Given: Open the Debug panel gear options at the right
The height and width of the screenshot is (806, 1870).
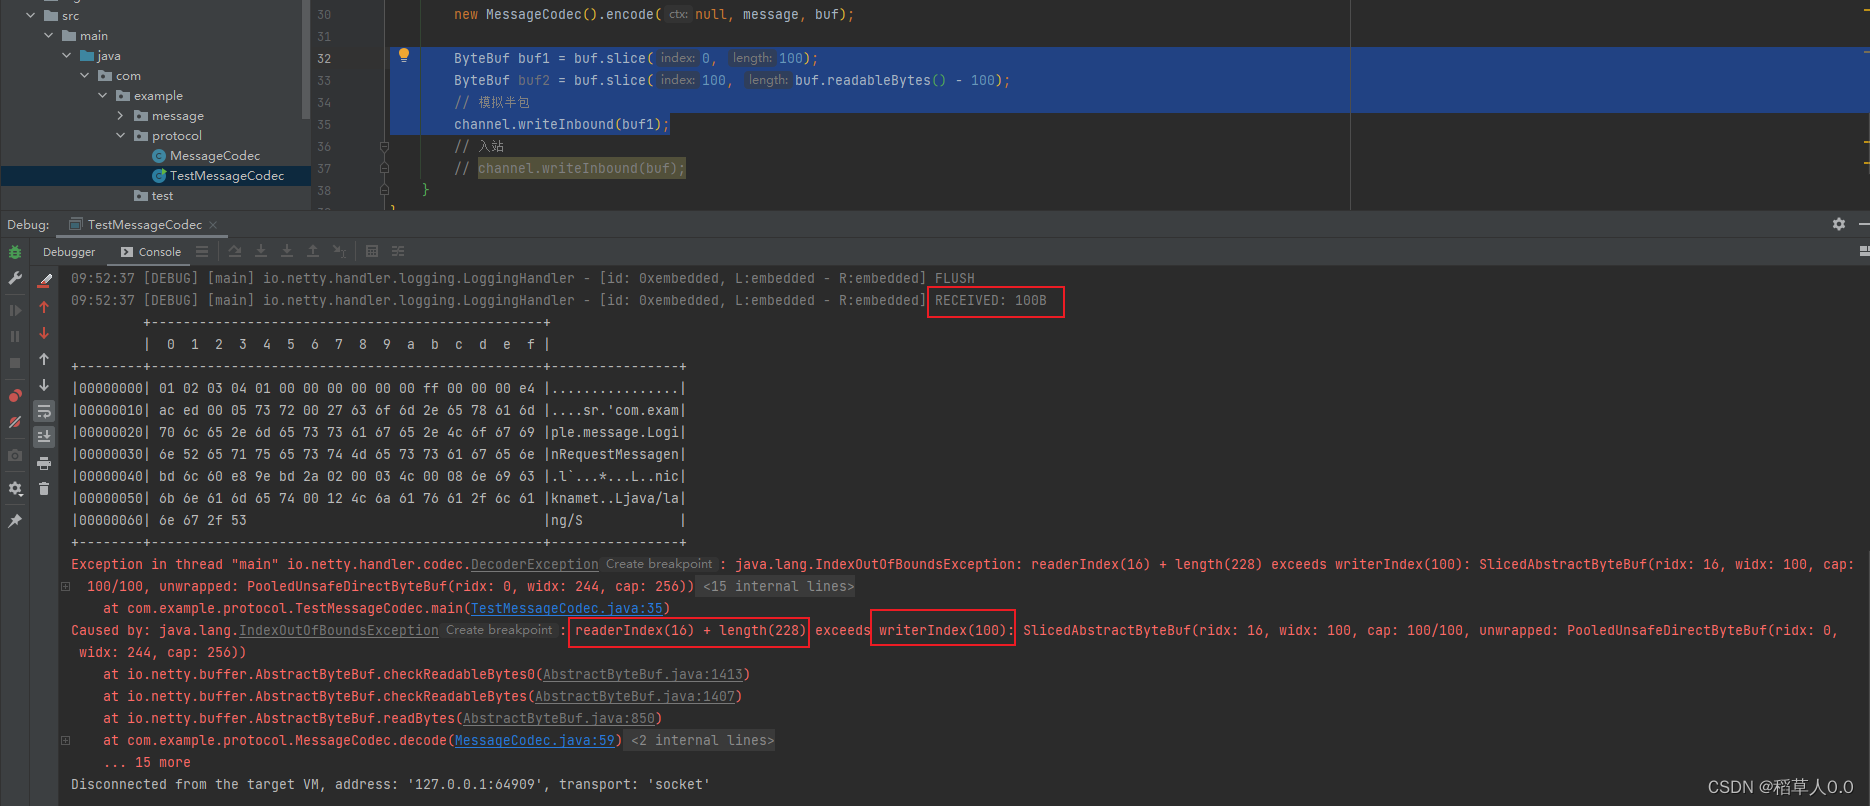Looking at the screenshot, I should click(x=1839, y=224).
